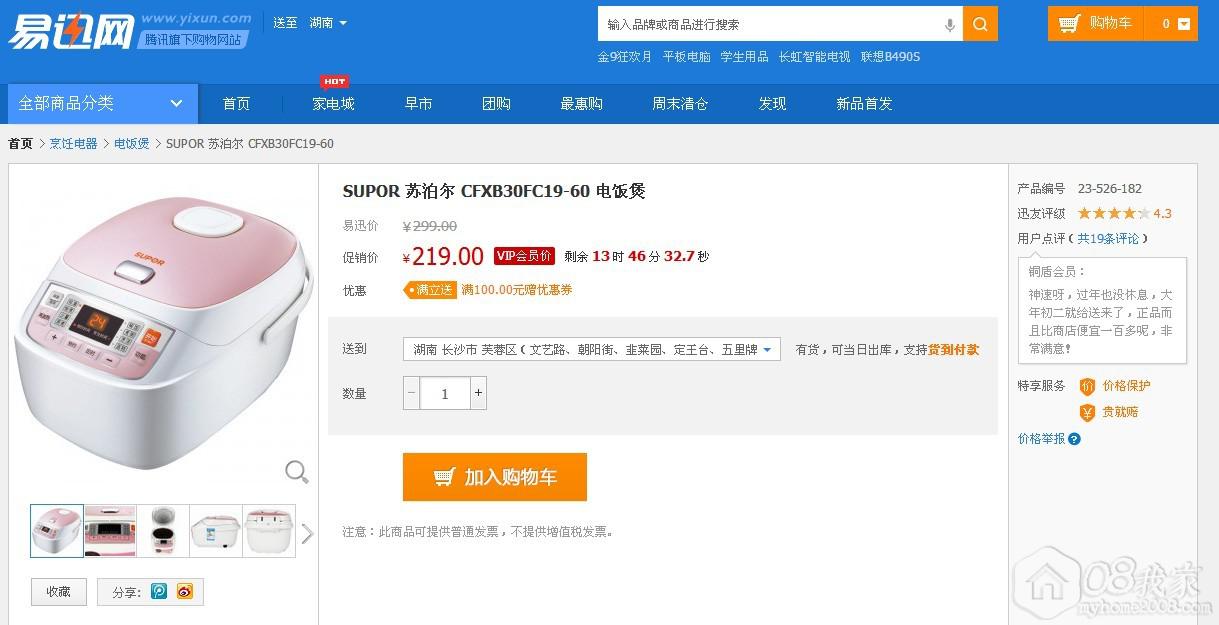Click the orange search magnifier button
The width and height of the screenshot is (1219, 625).
[980, 24]
